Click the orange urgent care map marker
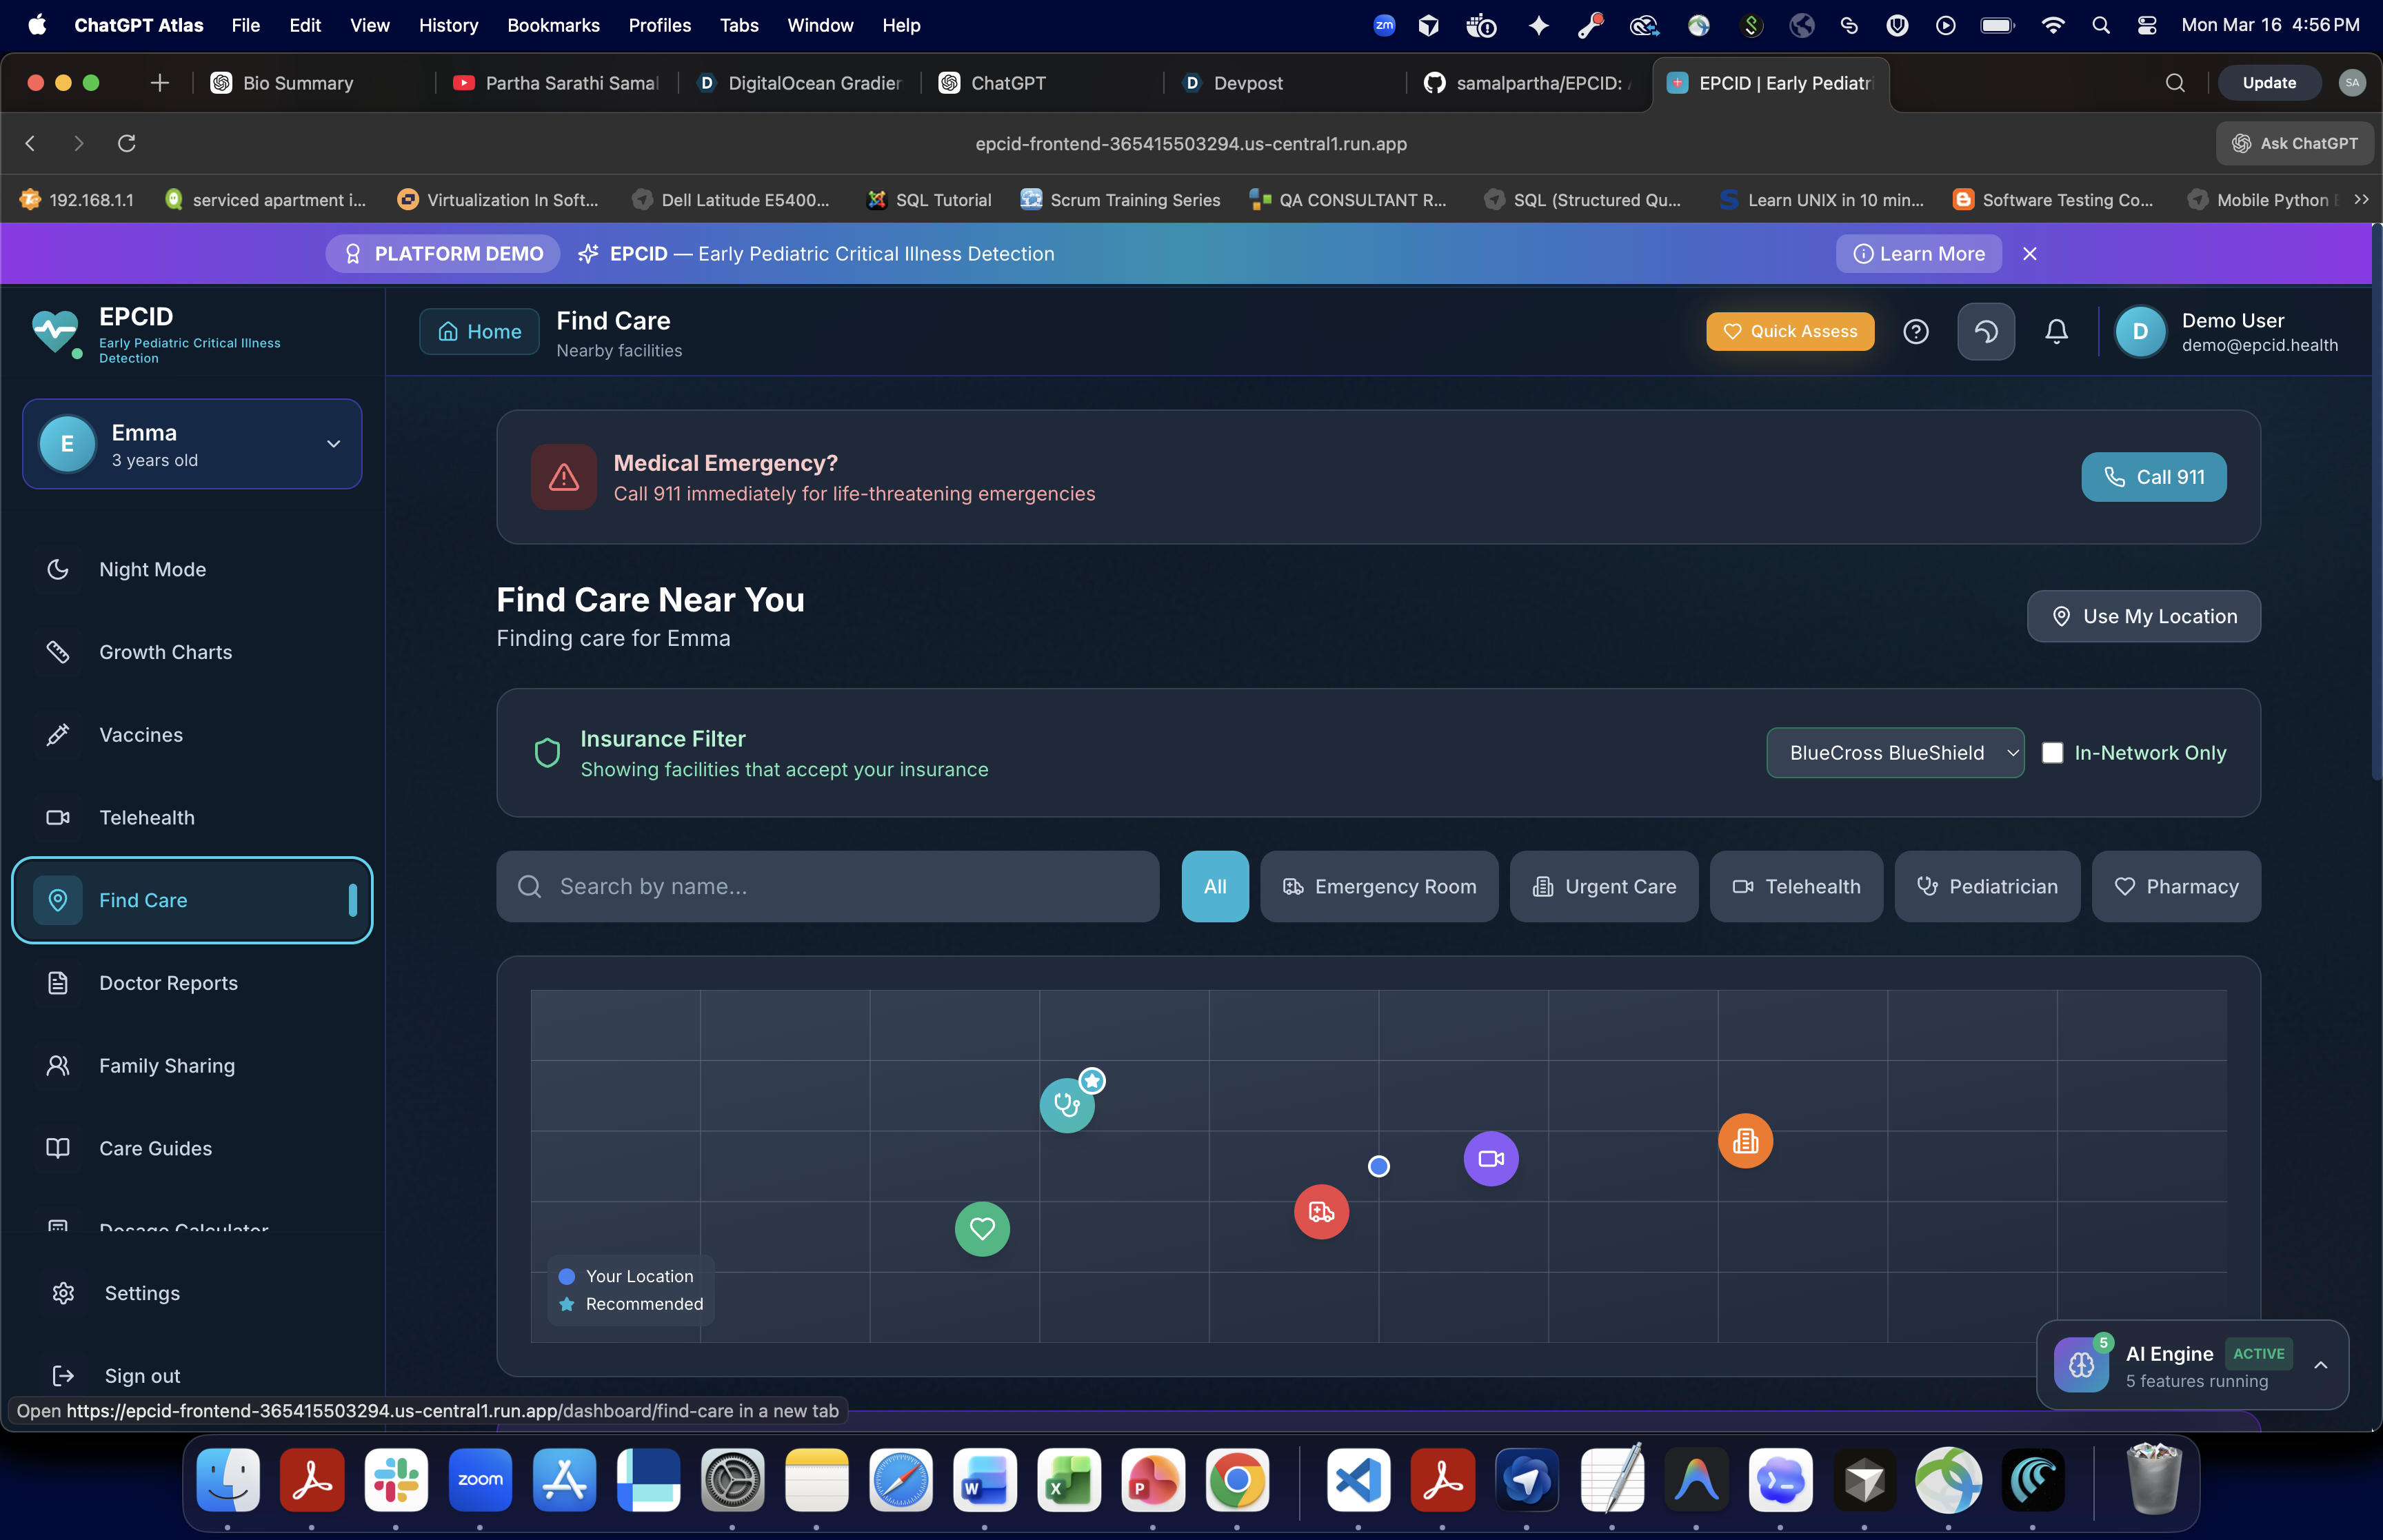 (x=1745, y=1140)
